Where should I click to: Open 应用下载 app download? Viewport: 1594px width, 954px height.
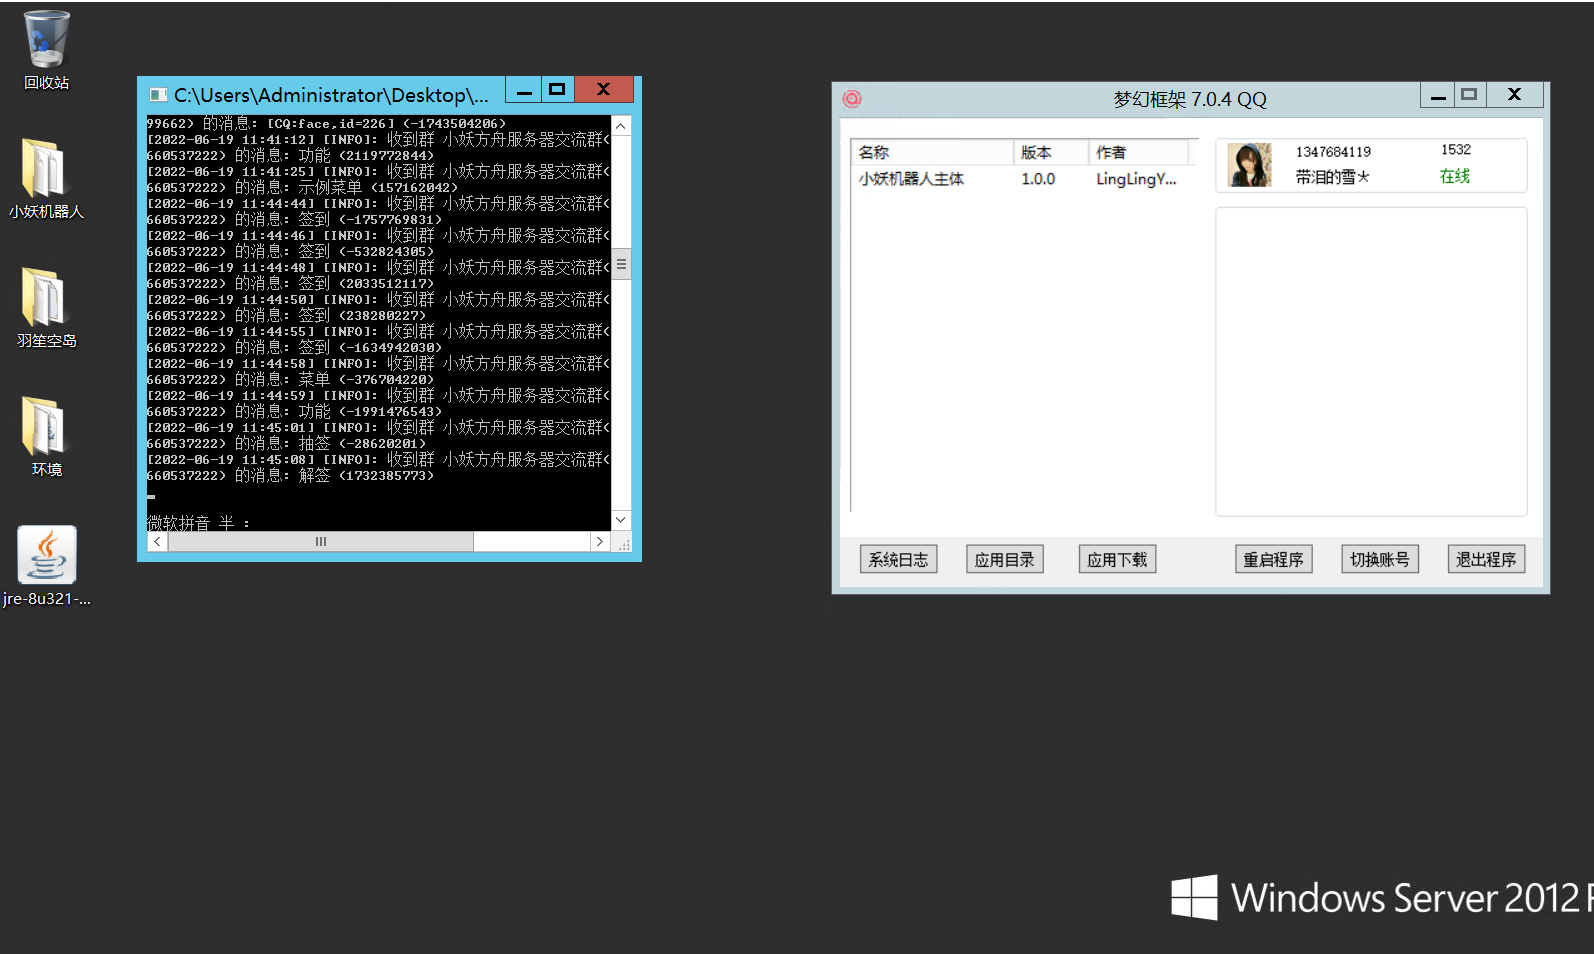1117,560
